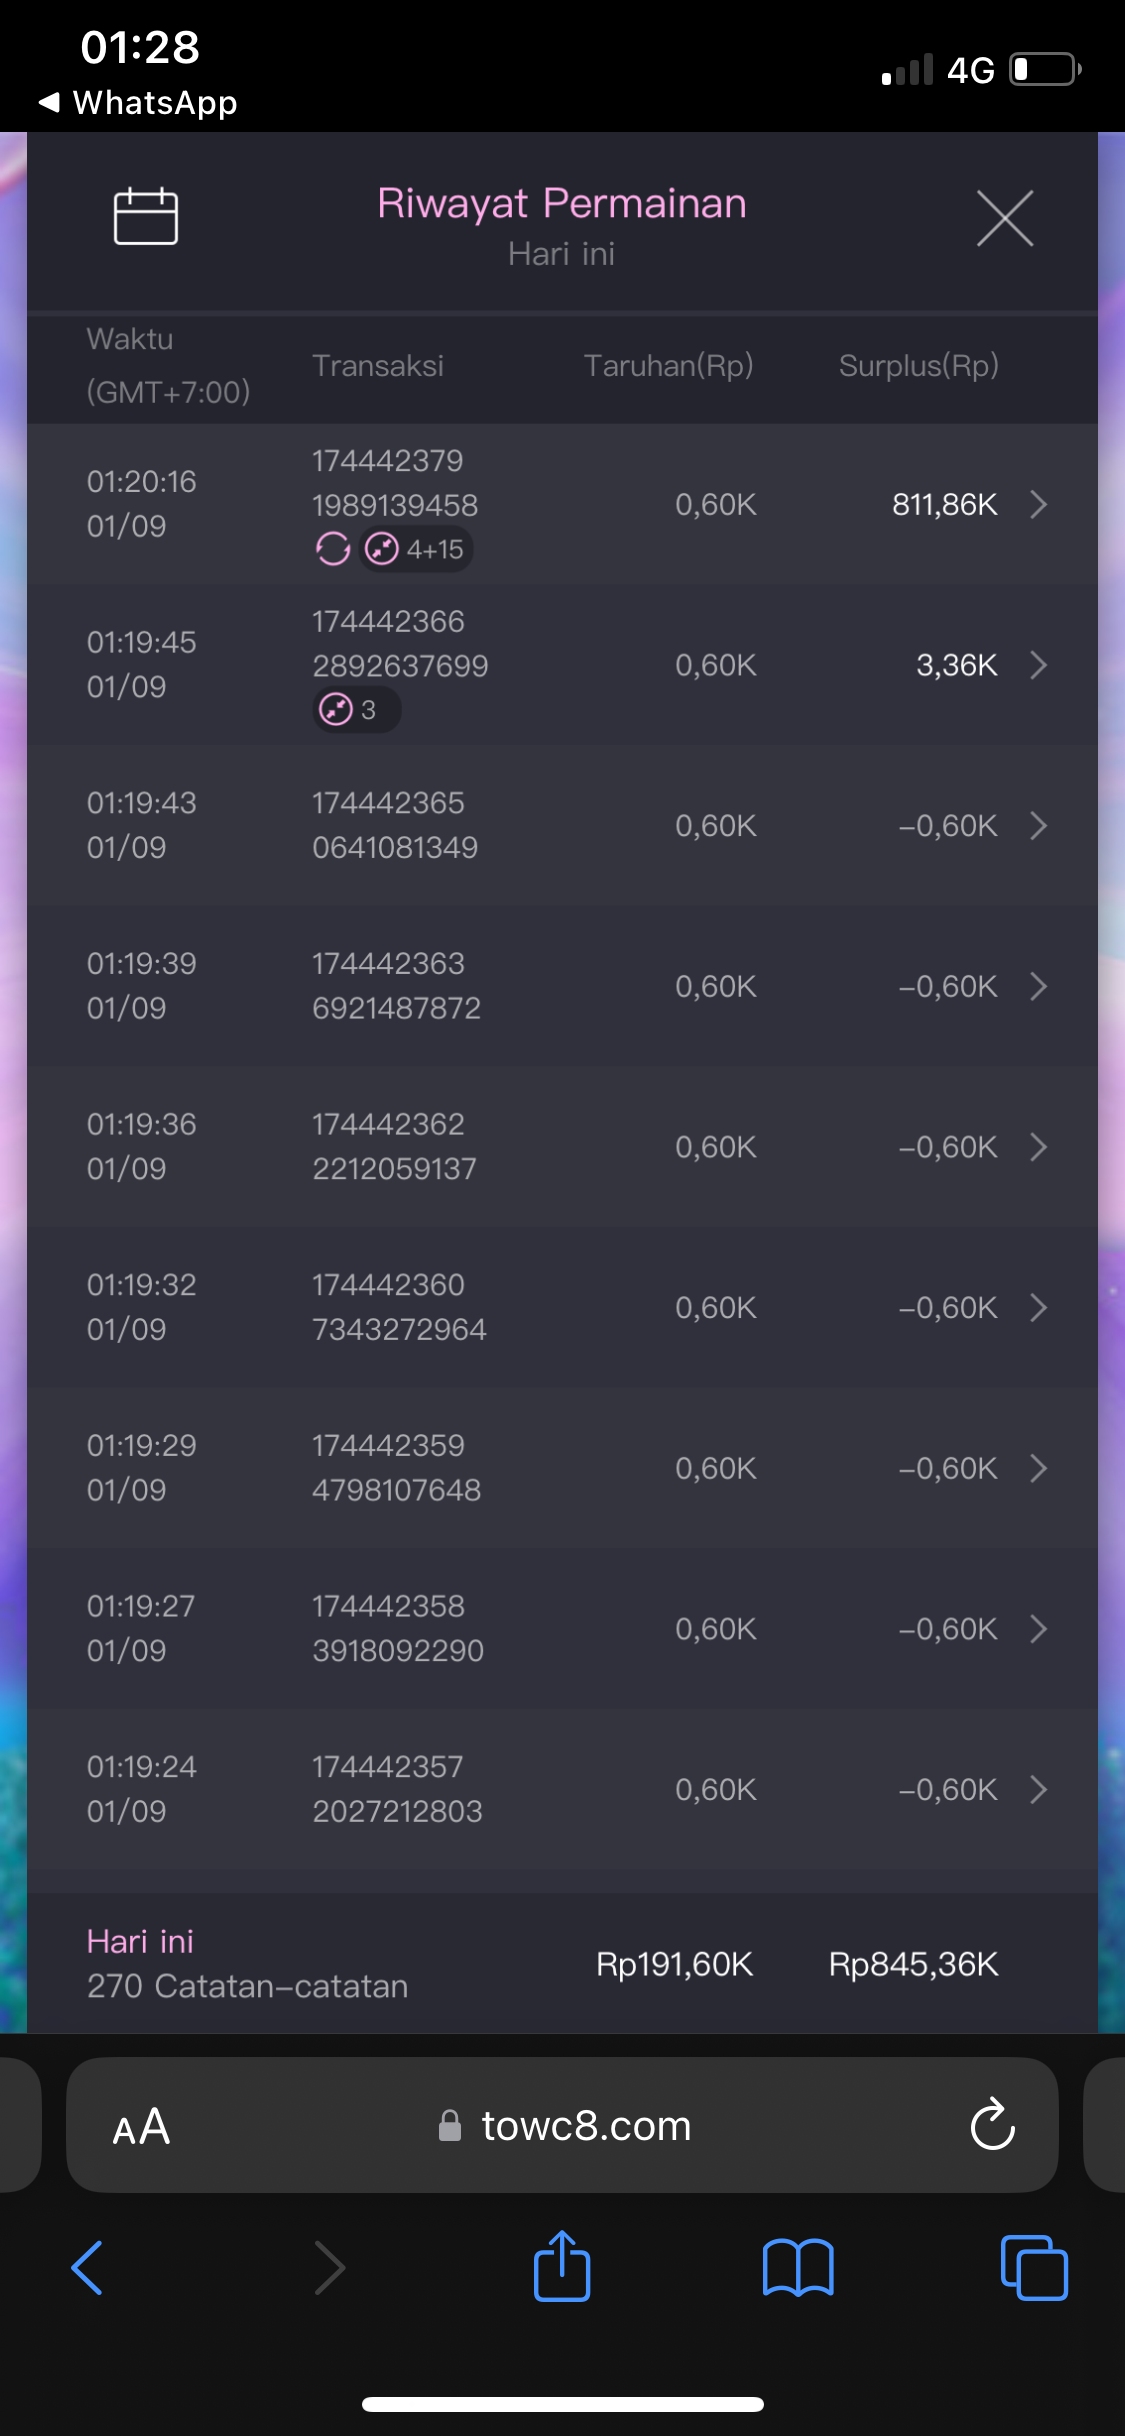Expand the 01:19:39 transaction row
This screenshot has width=1125, height=2436.
click(1038, 987)
